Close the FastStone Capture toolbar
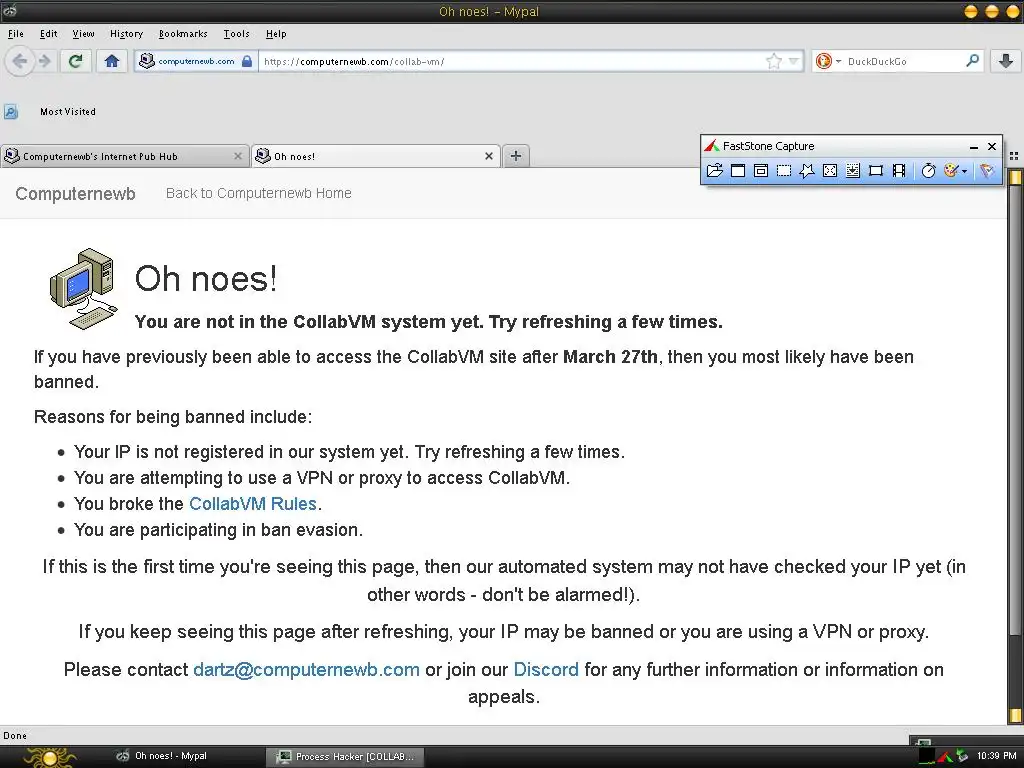 (x=991, y=146)
